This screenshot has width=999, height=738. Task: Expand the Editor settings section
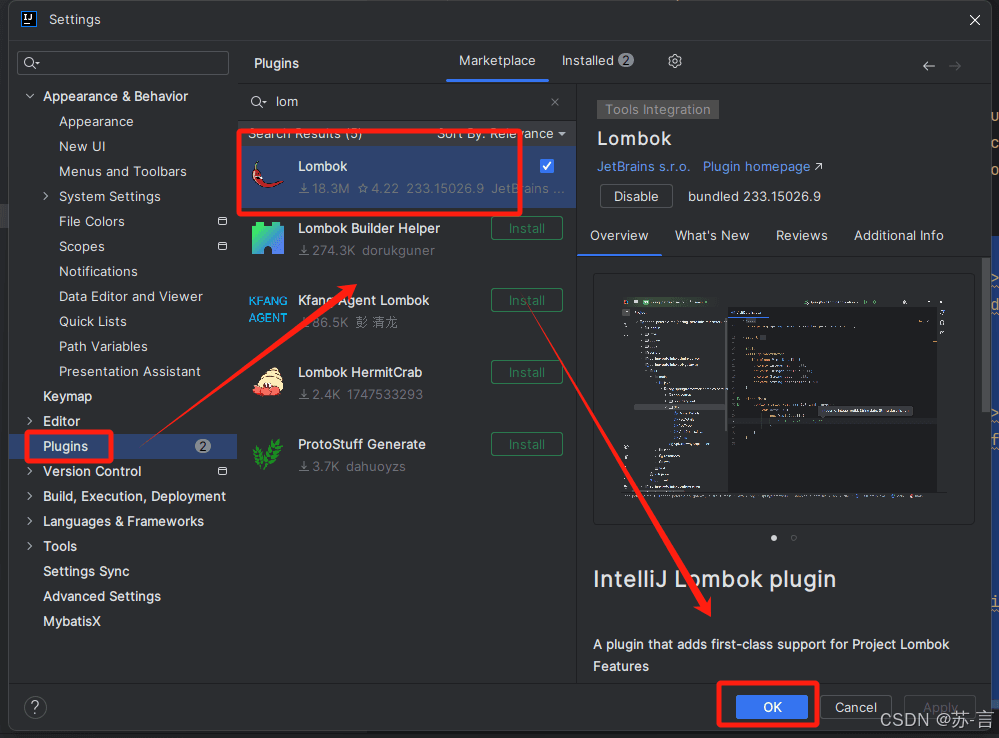tap(30, 421)
